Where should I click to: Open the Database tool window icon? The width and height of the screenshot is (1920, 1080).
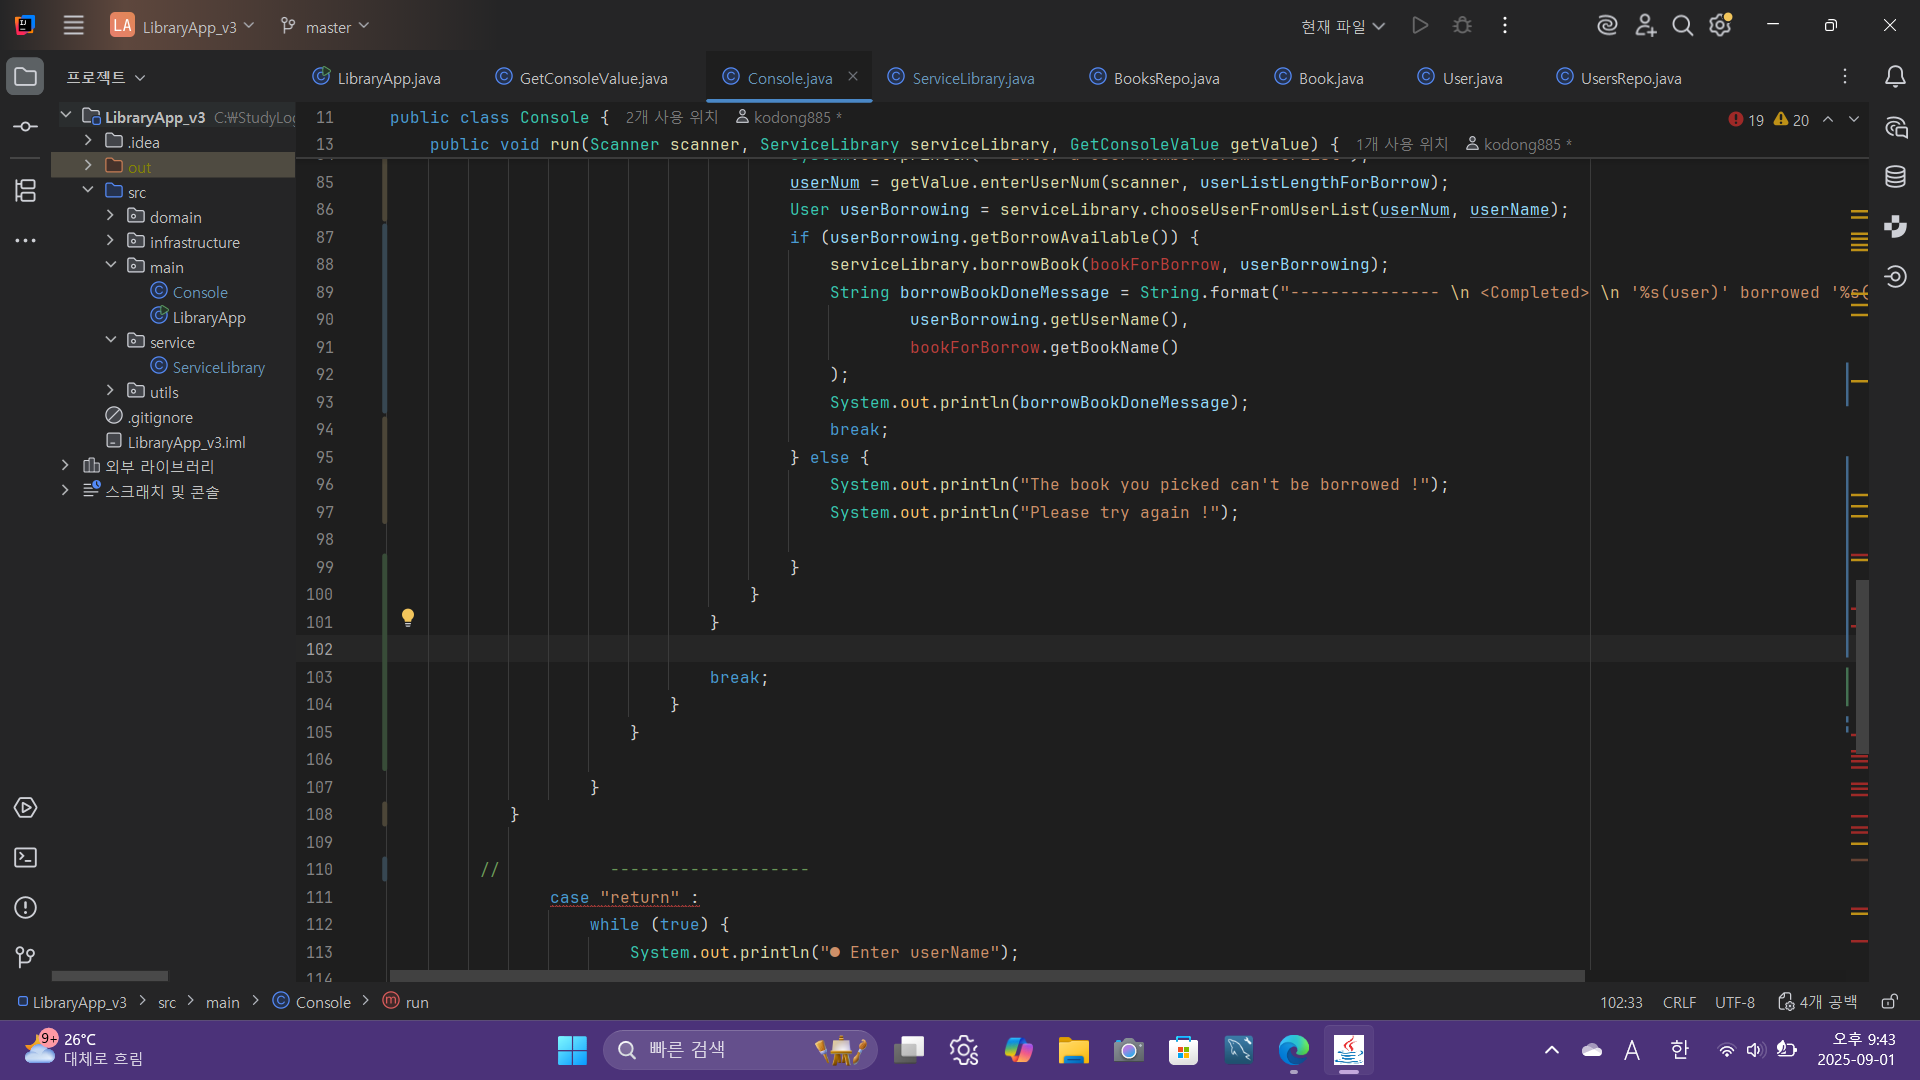1895,177
